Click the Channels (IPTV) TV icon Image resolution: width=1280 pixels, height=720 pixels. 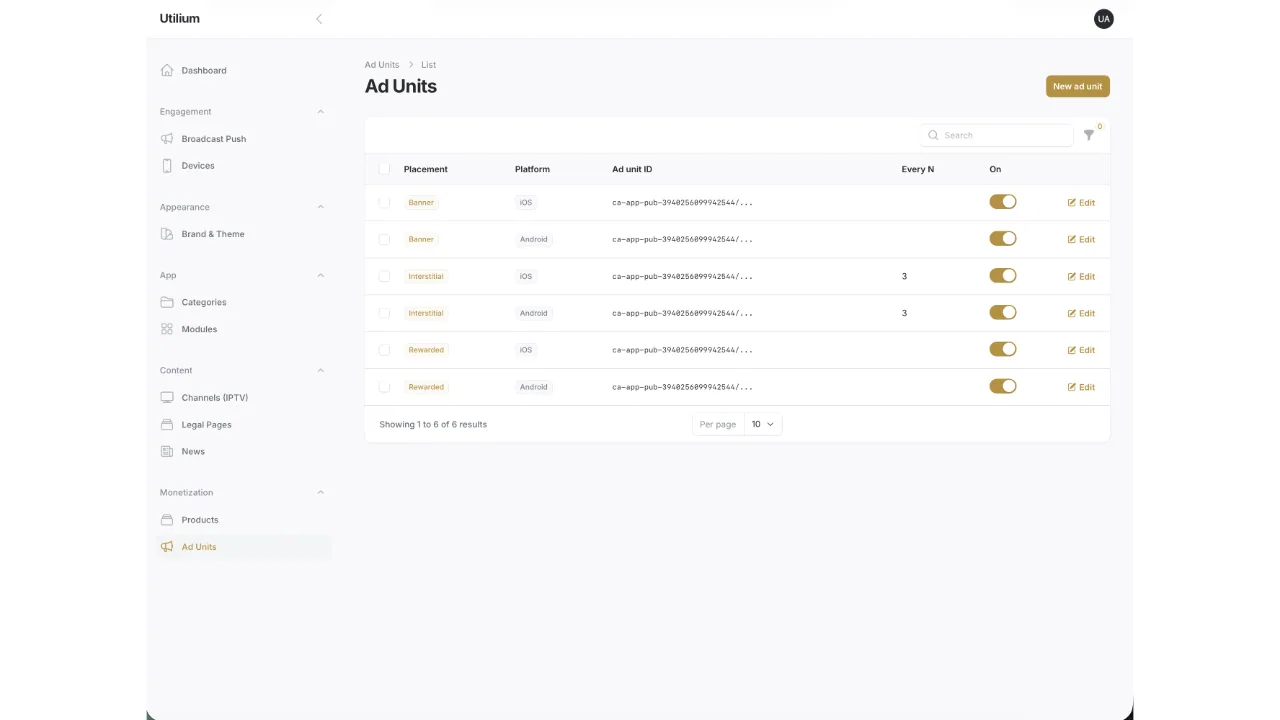coord(167,398)
